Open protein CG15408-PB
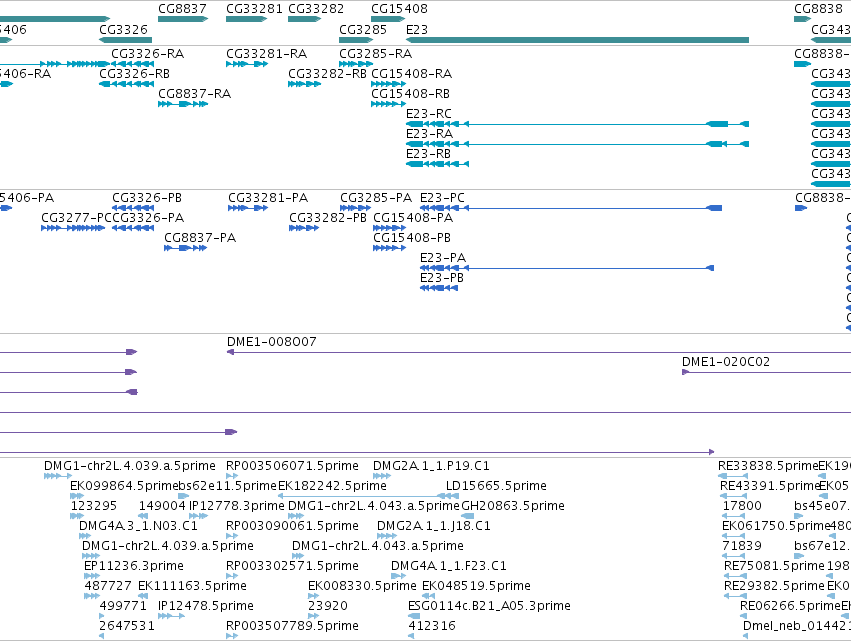851x641 pixels. pyautogui.click(x=389, y=248)
